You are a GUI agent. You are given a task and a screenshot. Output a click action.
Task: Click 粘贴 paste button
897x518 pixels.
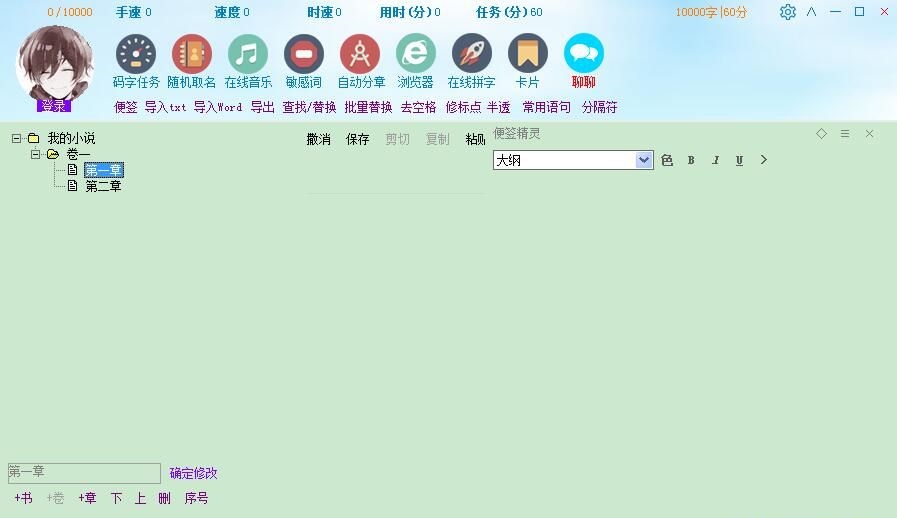click(x=475, y=139)
